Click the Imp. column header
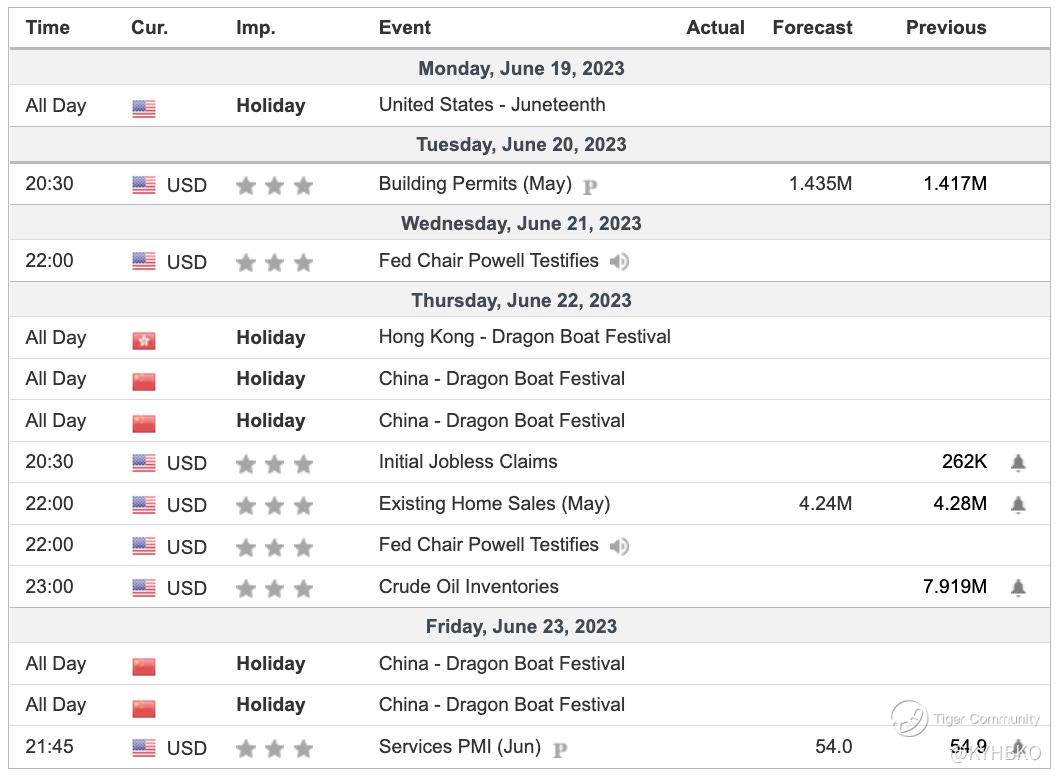Screen dimensions: 1062x778 [x=256, y=28]
